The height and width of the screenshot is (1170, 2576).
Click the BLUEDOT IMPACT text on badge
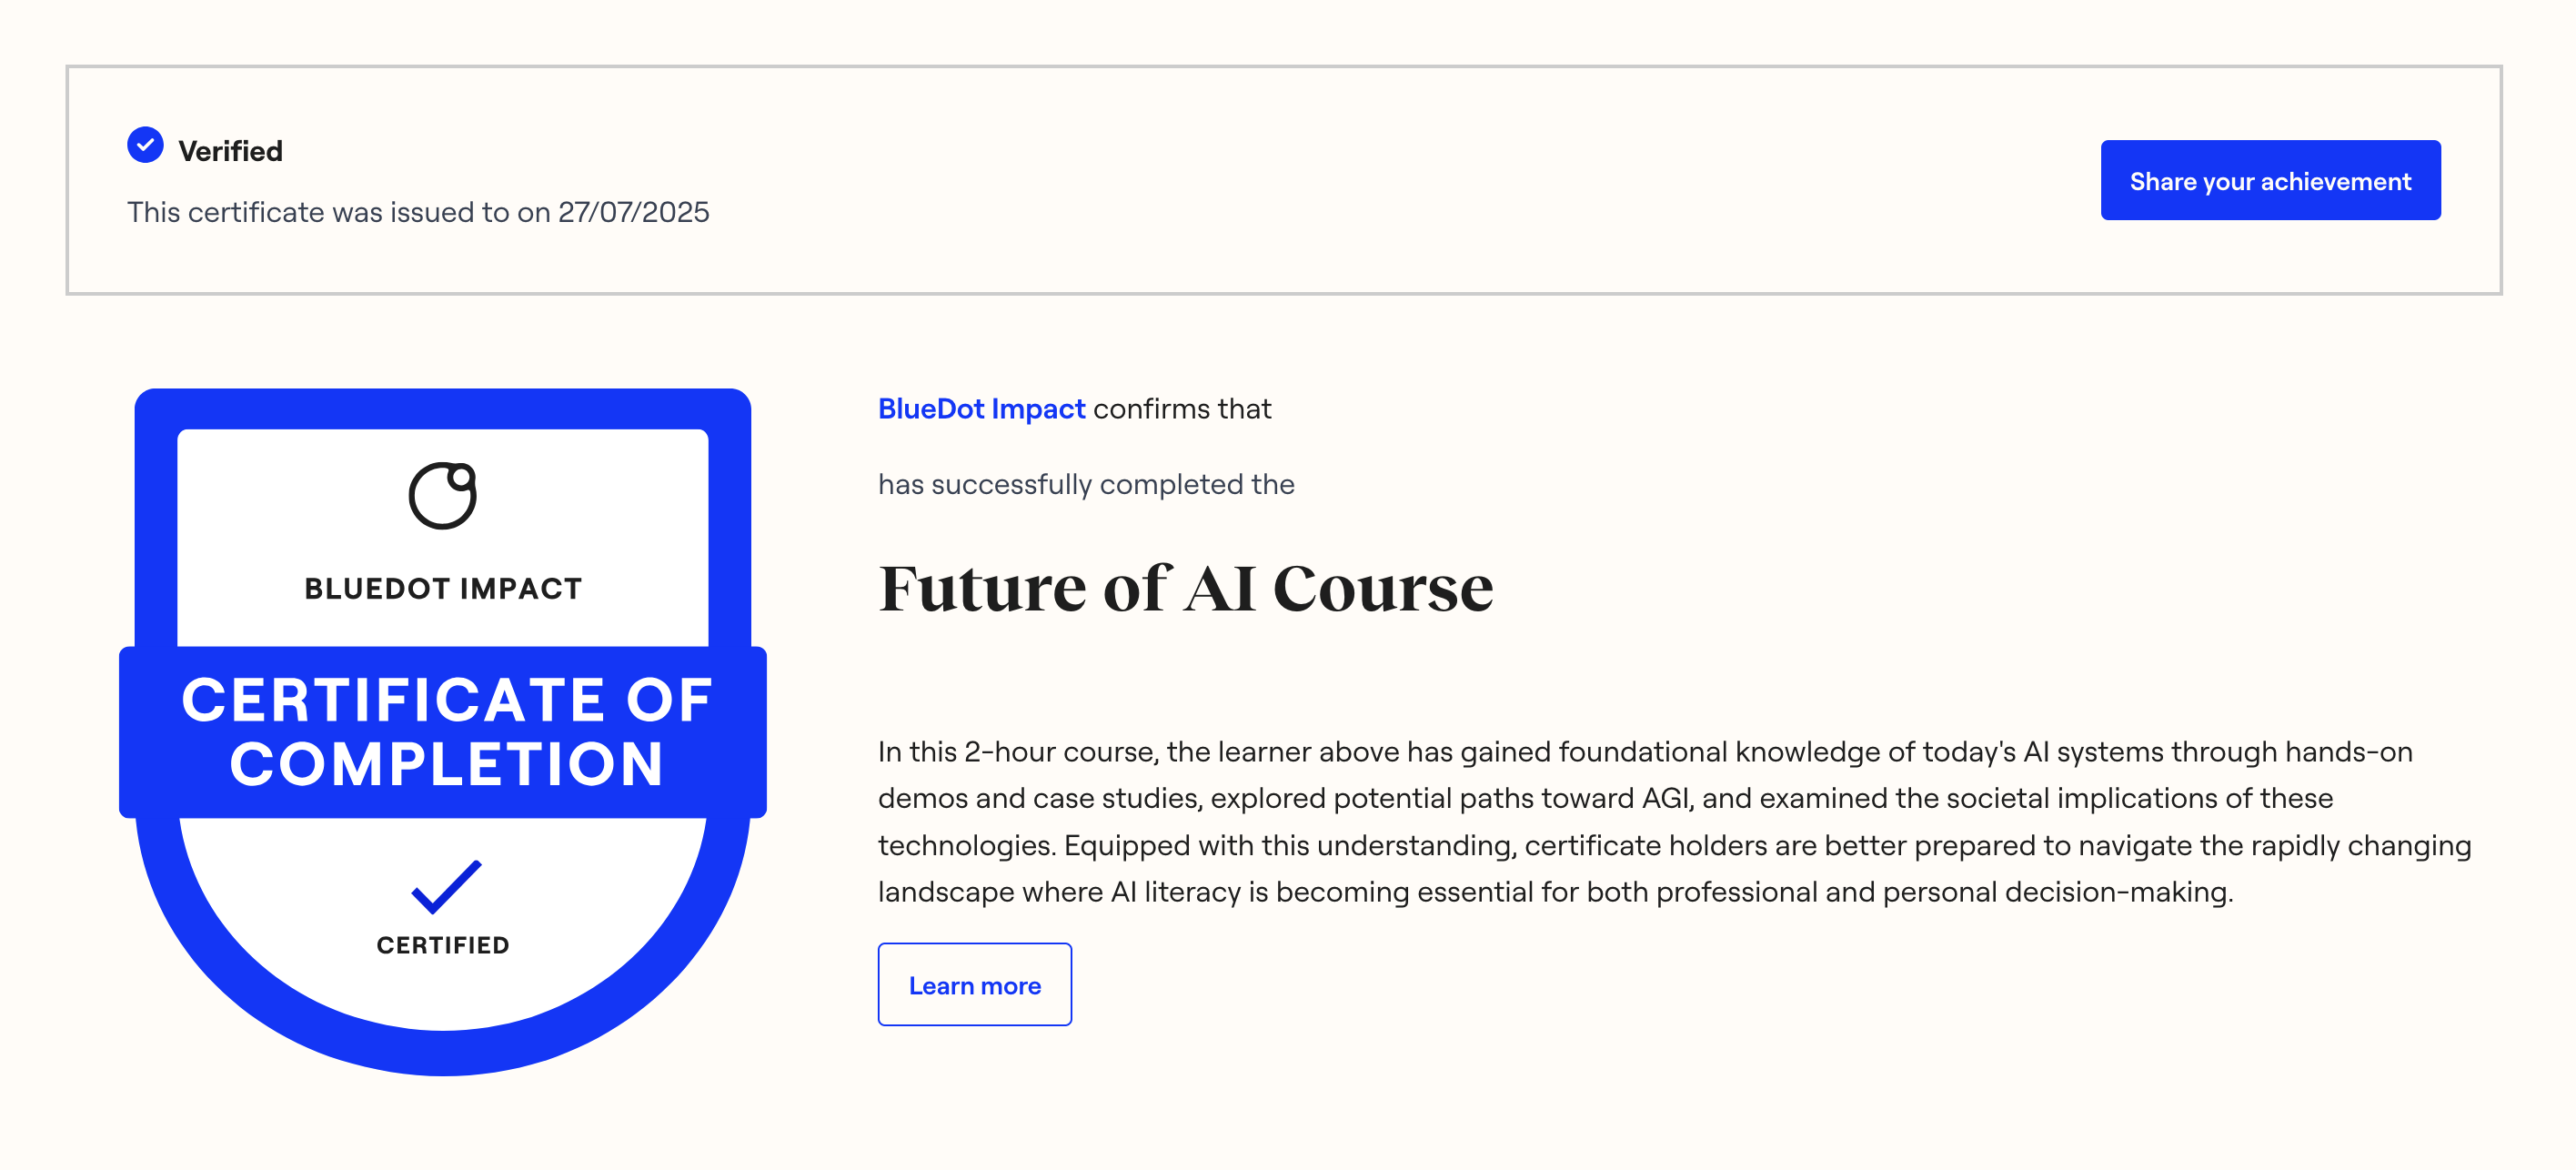coord(443,588)
